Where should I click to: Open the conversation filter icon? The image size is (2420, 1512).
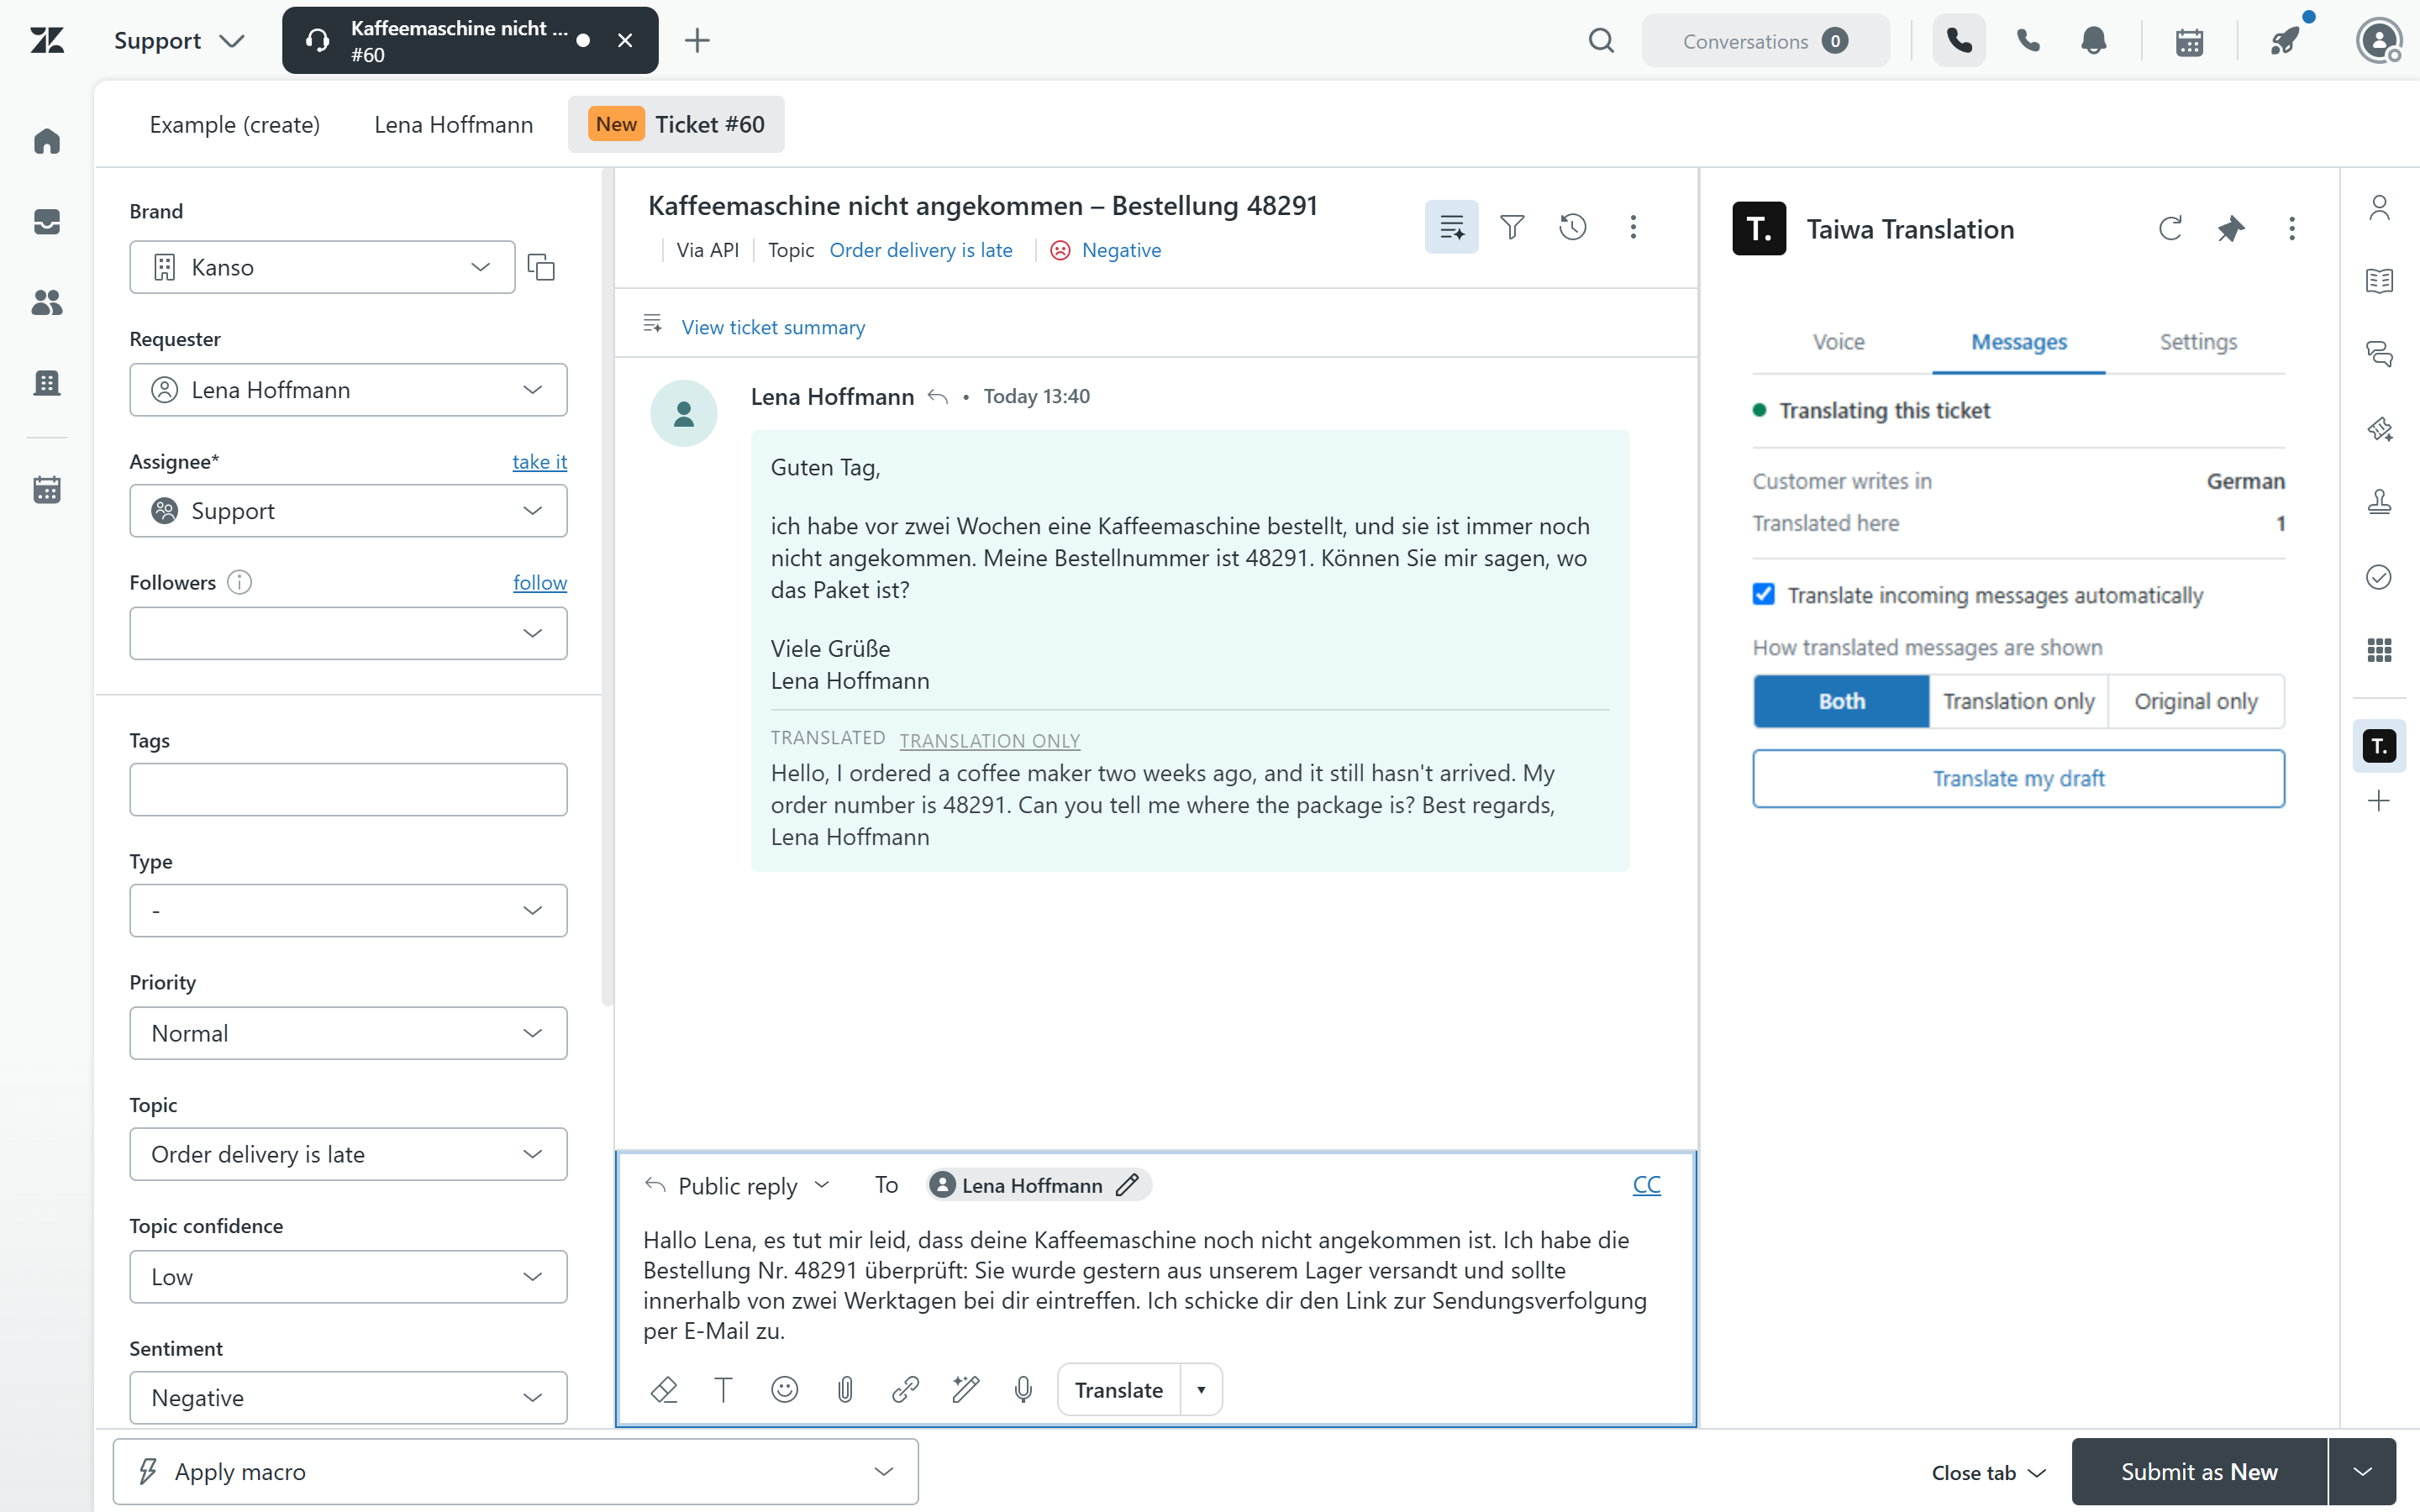click(x=1512, y=227)
